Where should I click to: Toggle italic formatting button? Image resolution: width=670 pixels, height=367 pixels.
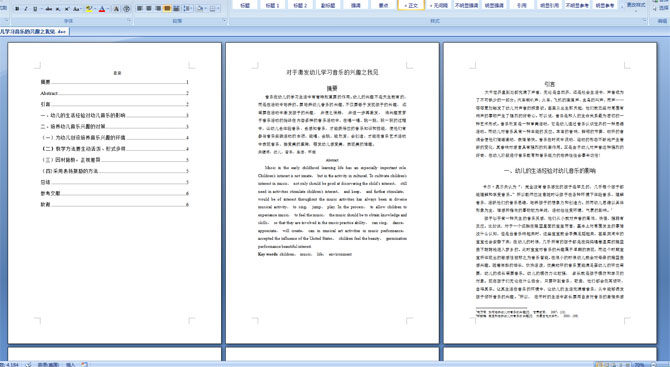pyautogui.click(x=26, y=9)
